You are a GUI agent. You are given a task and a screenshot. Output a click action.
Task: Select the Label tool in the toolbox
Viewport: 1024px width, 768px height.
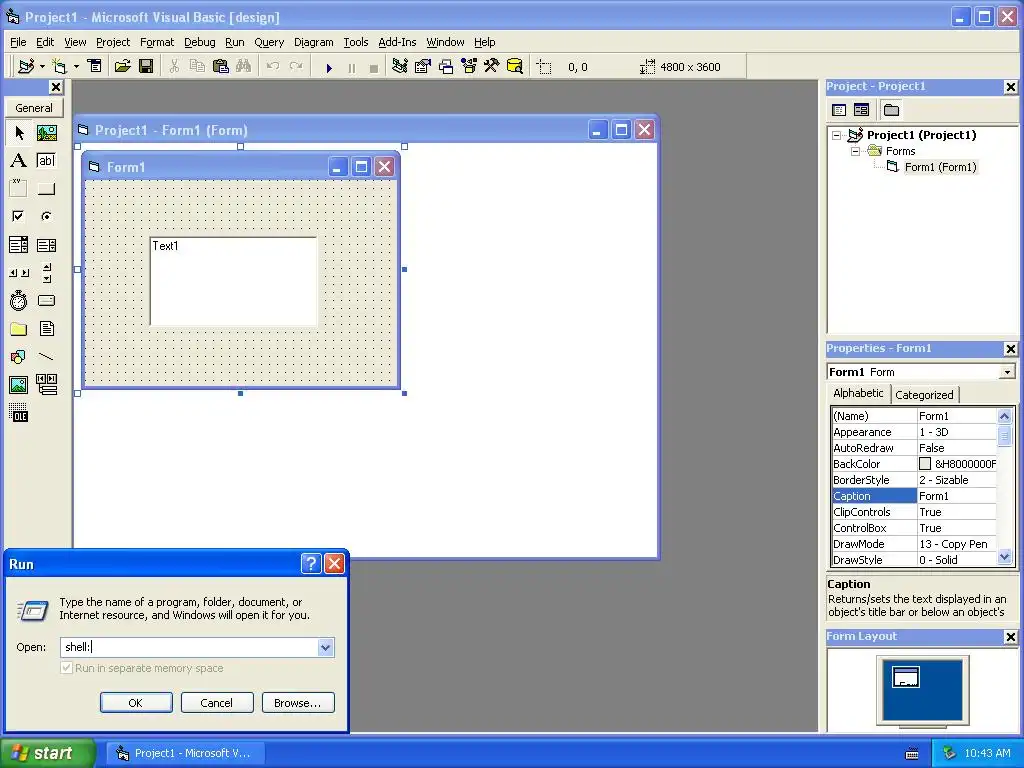coord(18,161)
